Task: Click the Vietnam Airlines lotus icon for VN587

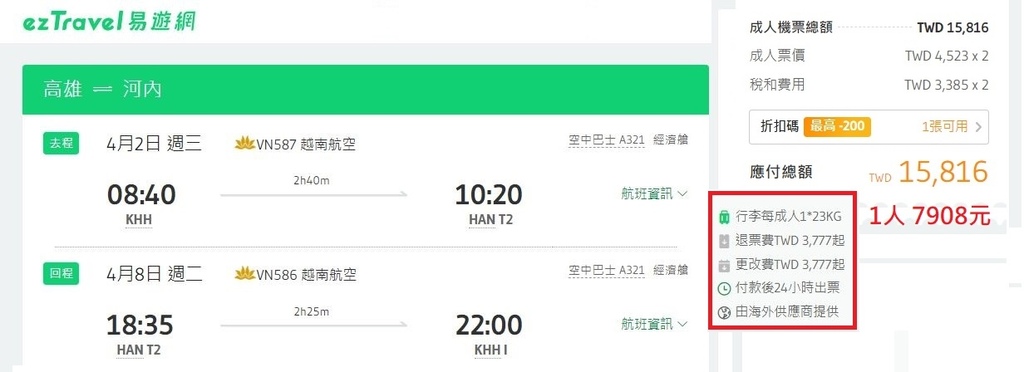Action: coord(245,144)
